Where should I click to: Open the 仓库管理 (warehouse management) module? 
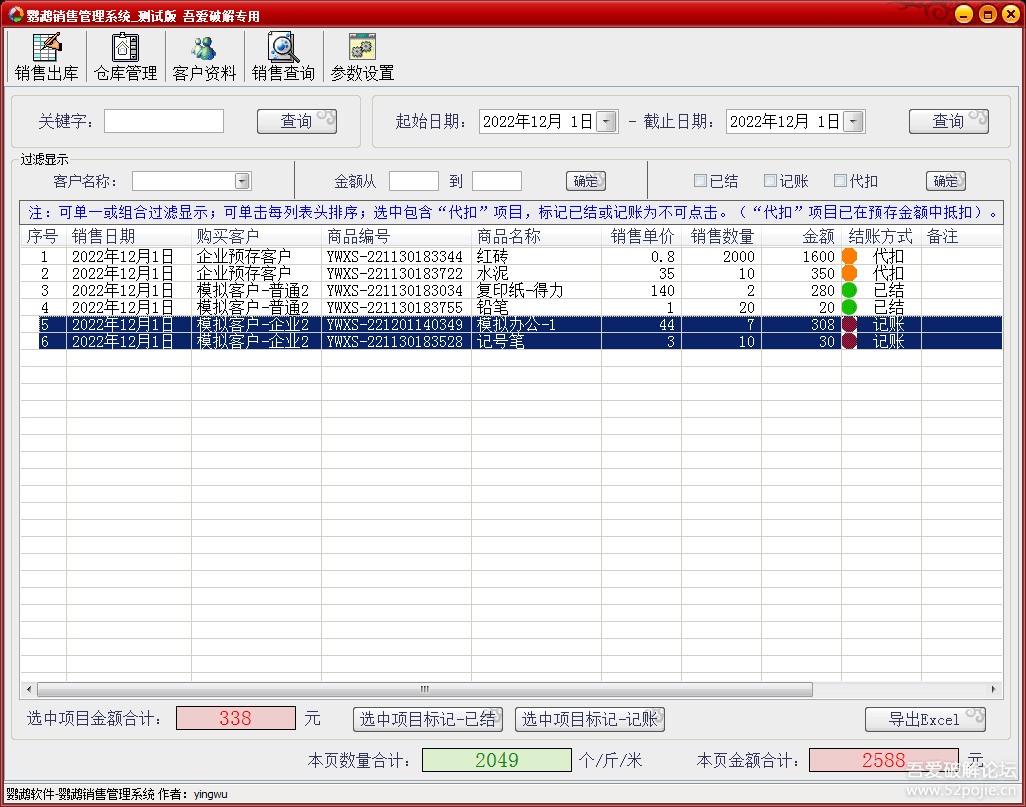(x=124, y=55)
